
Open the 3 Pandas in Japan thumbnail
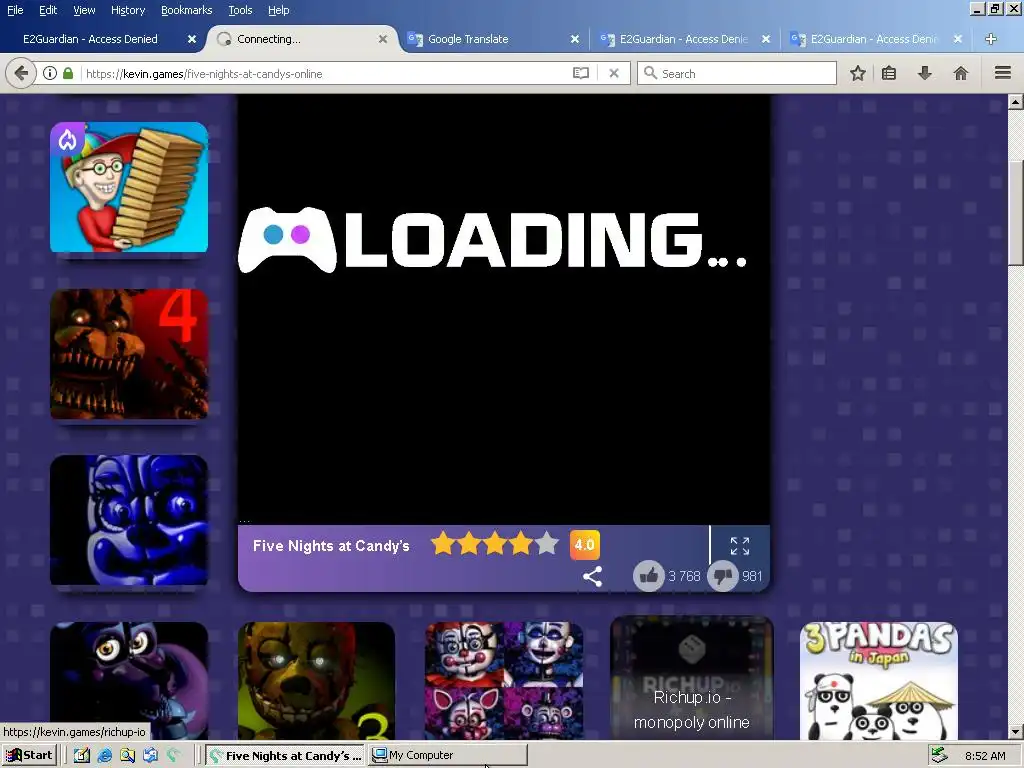pos(879,680)
